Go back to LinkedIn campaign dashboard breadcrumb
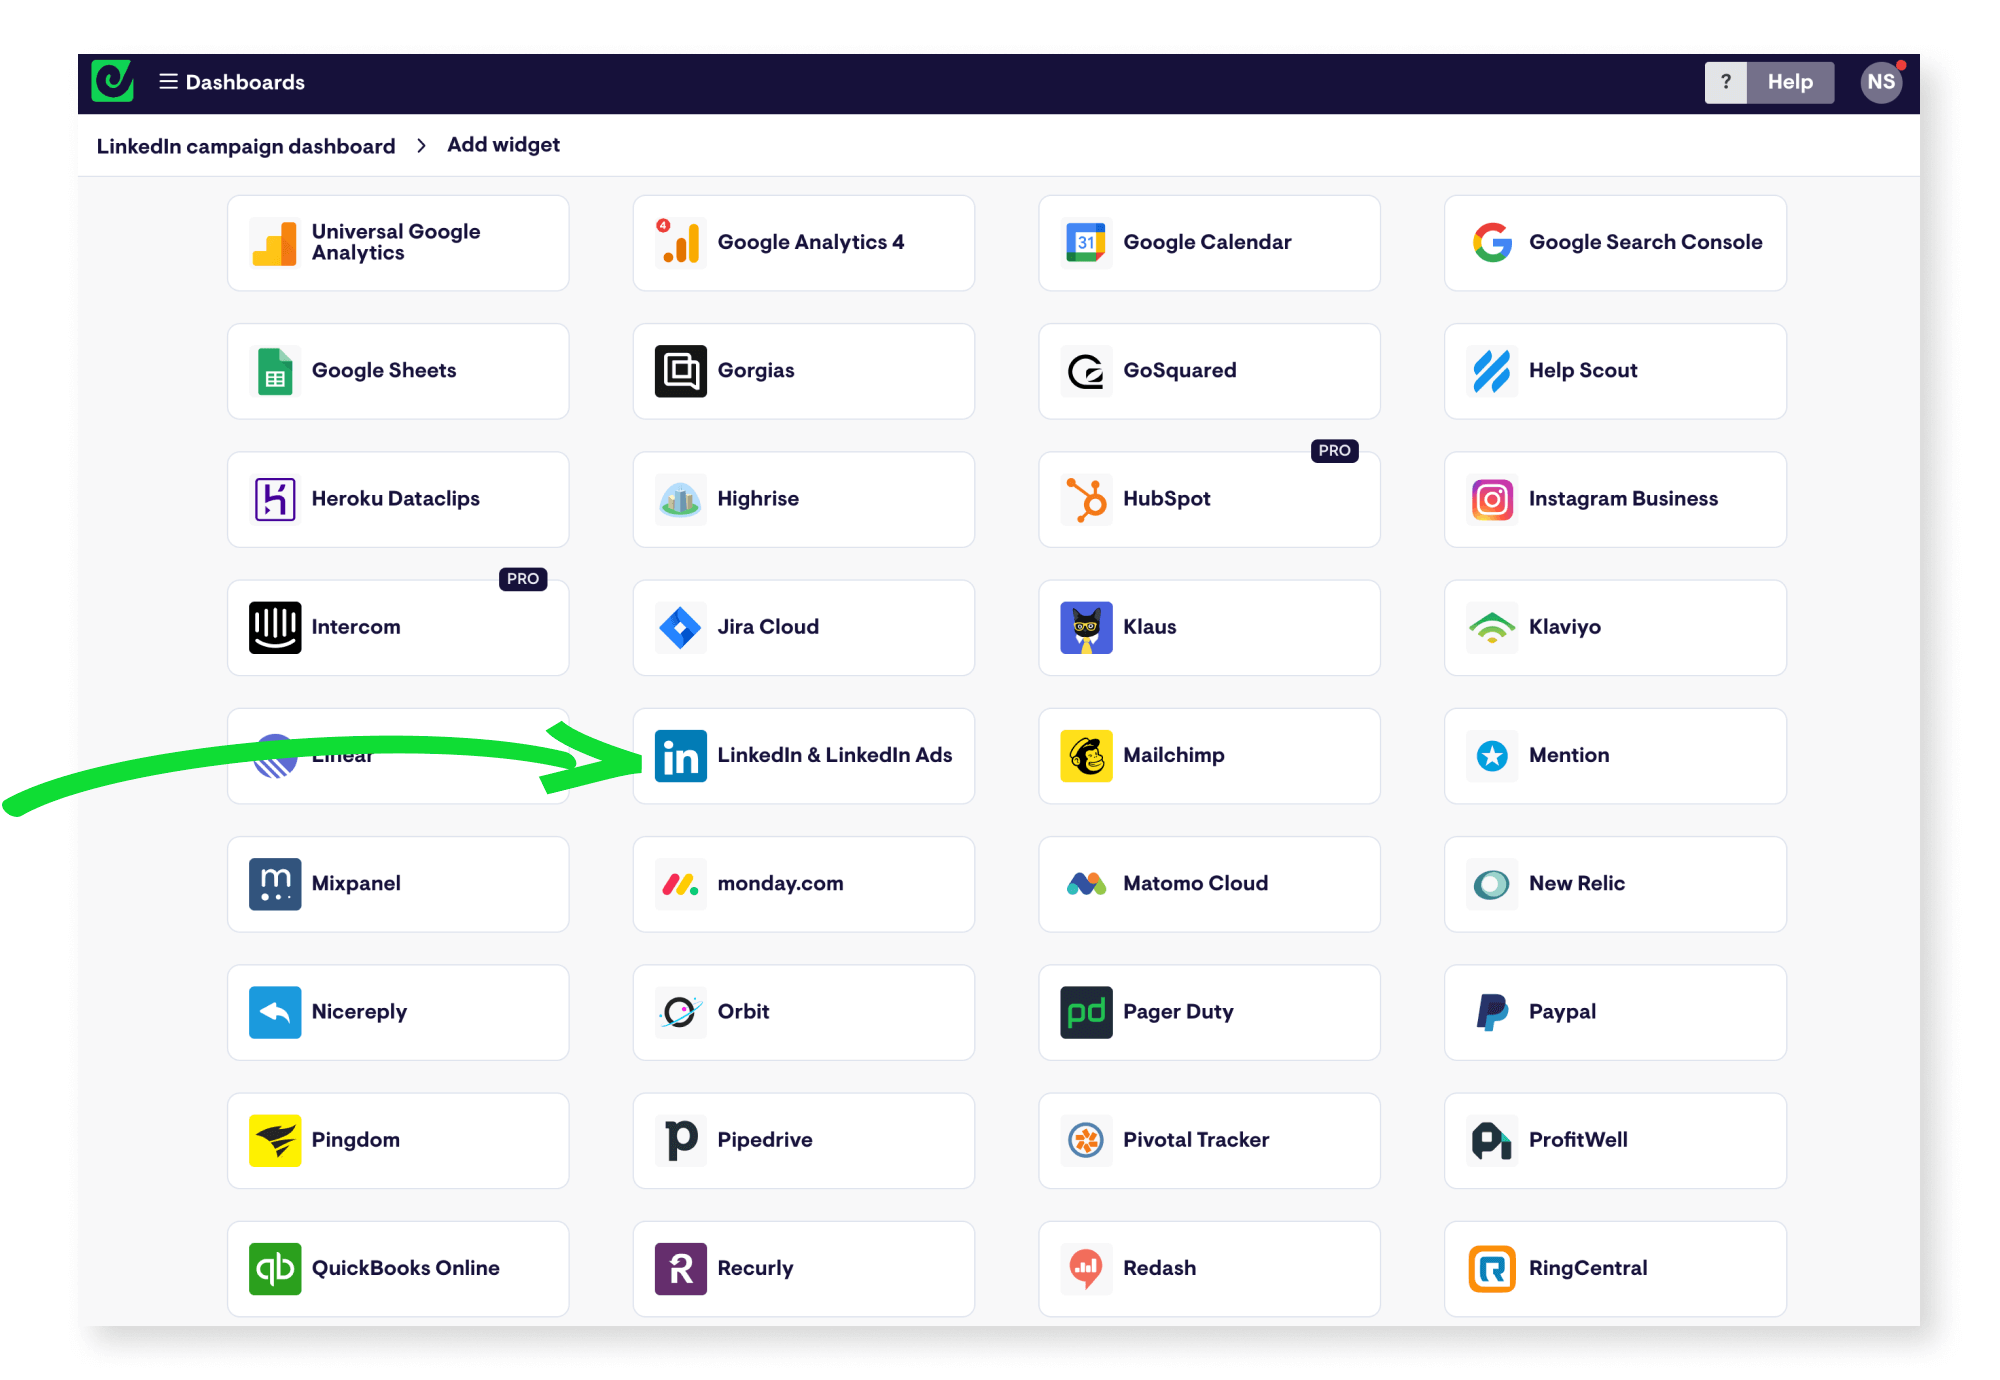This screenshot has height=1380, width=2000. (x=246, y=146)
